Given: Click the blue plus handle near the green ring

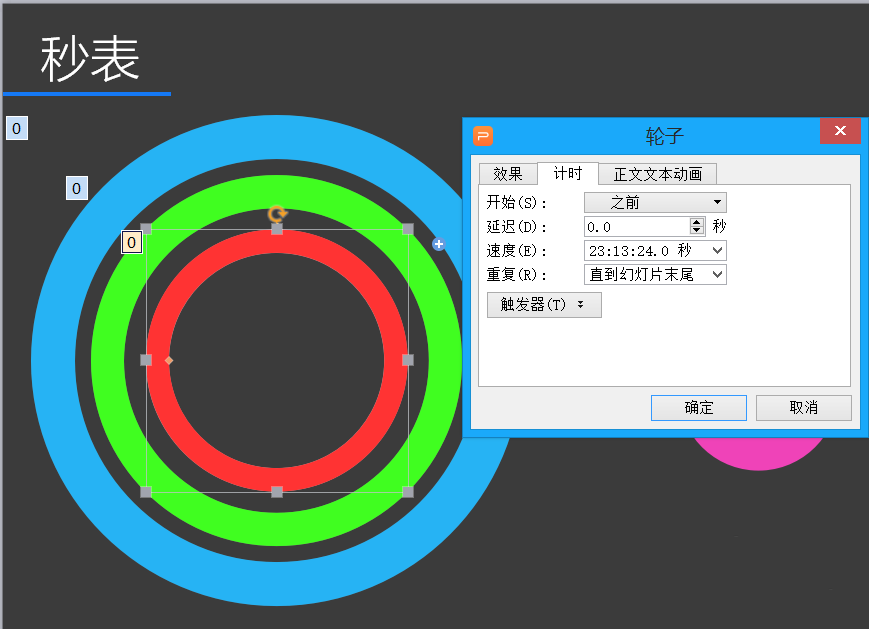Looking at the screenshot, I should pyautogui.click(x=438, y=244).
